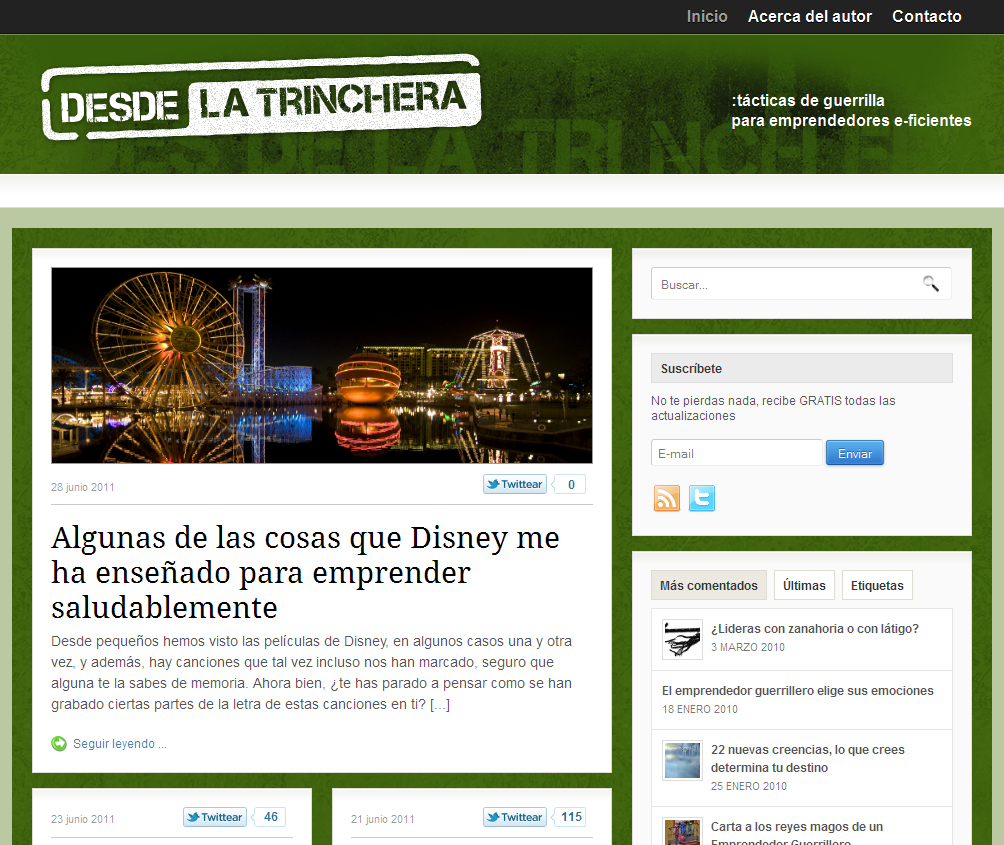
Task: Click the date 3 MARZO 2010
Action: (x=747, y=647)
